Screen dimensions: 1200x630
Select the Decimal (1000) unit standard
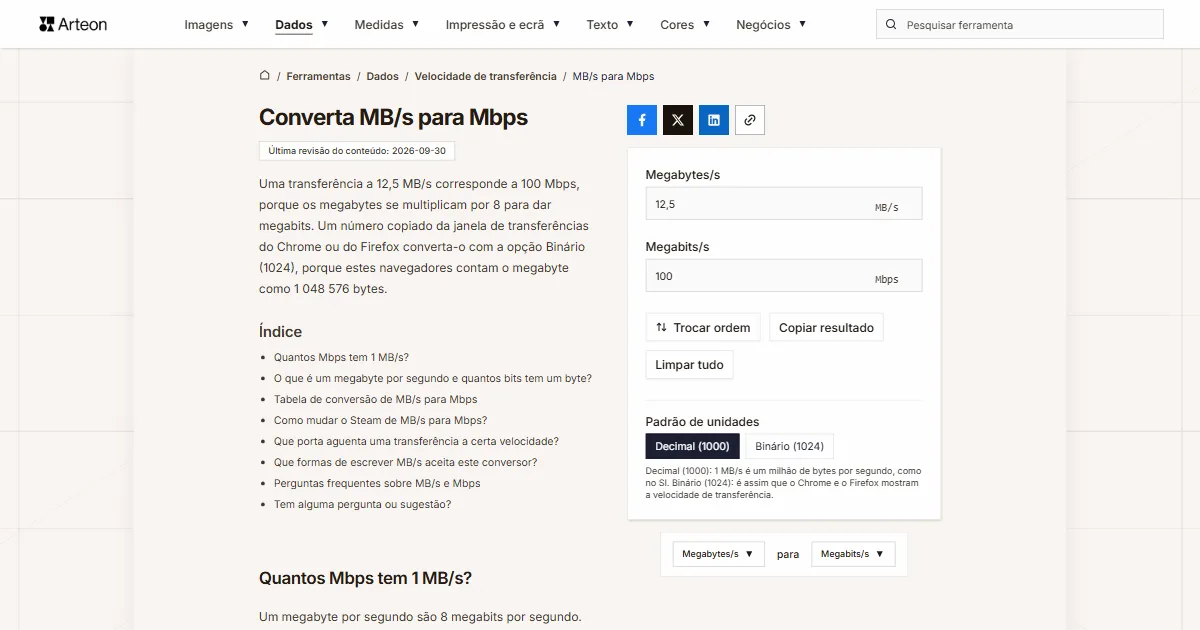click(x=693, y=446)
